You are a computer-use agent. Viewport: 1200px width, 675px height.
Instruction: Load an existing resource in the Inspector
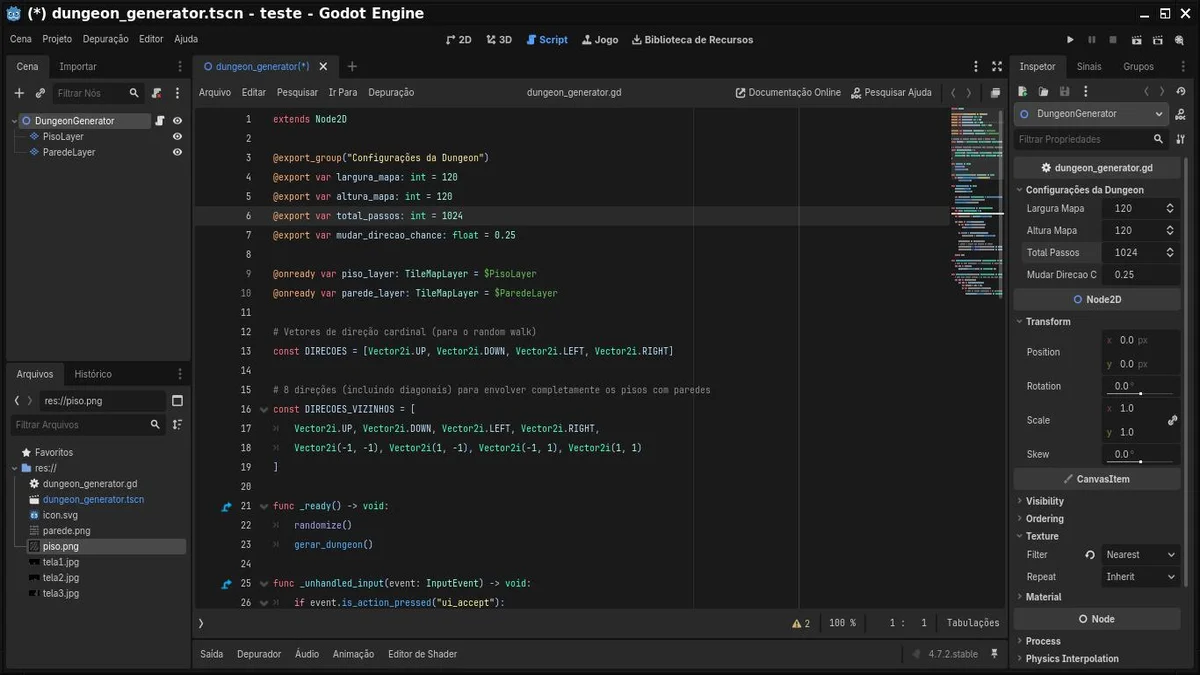(x=1044, y=91)
